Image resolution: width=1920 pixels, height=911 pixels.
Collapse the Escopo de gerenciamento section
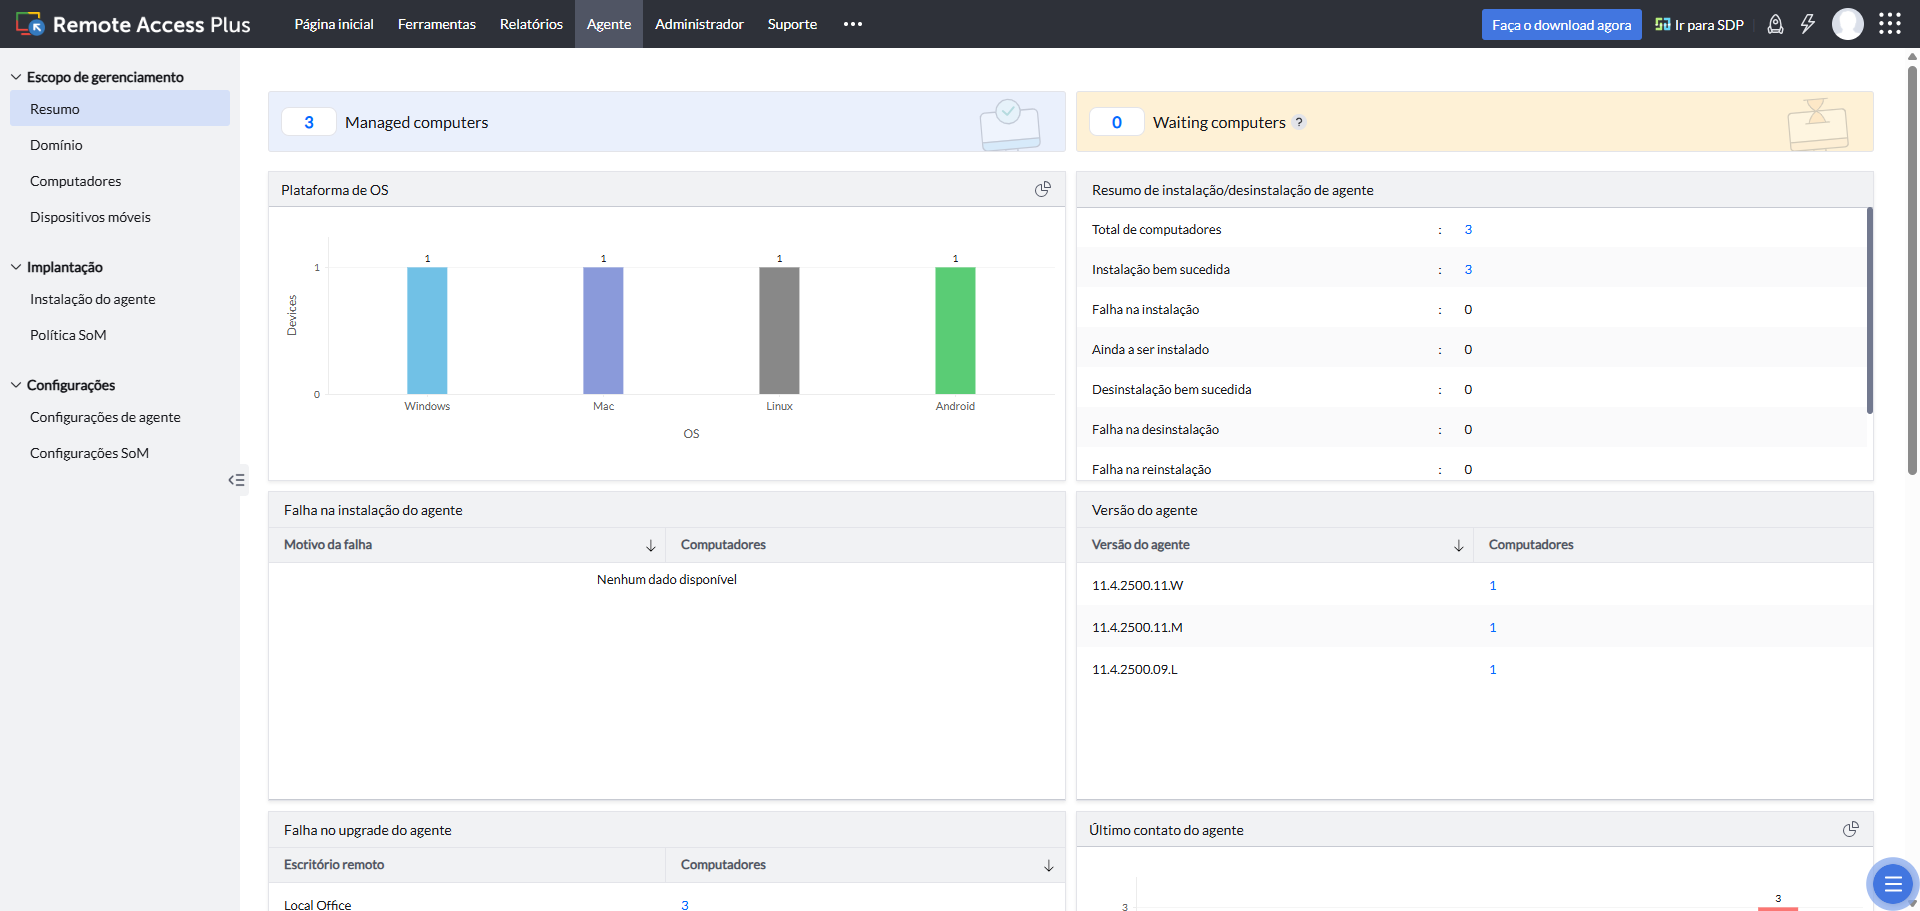[16, 77]
